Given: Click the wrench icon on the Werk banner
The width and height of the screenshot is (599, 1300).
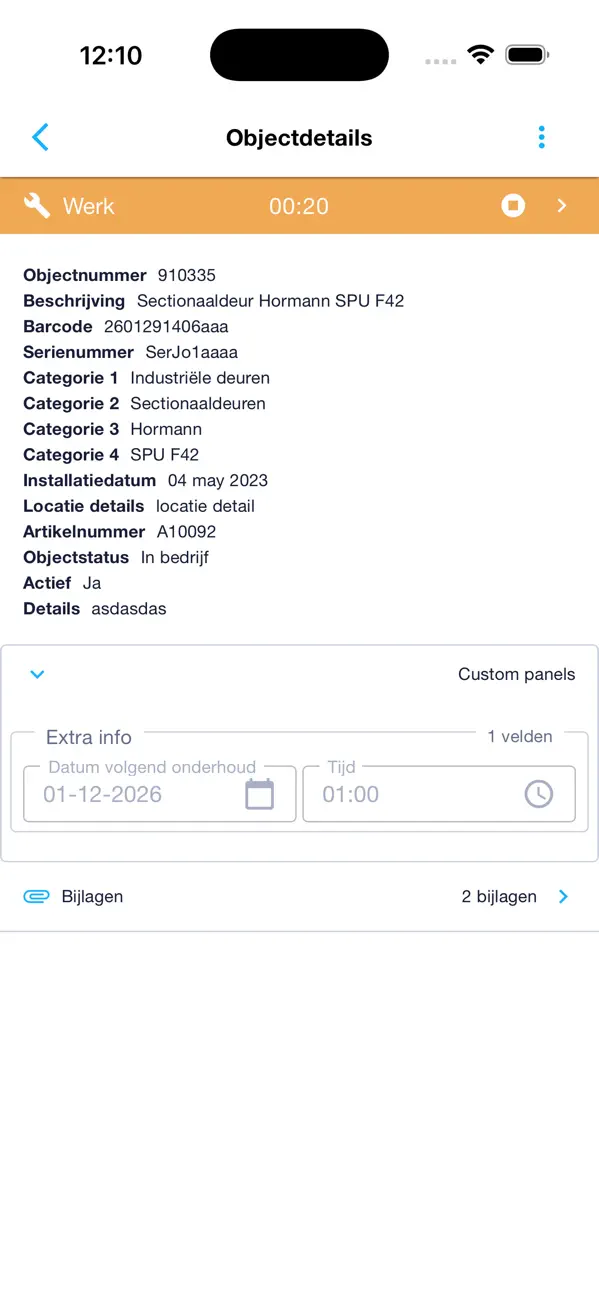Looking at the screenshot, I should tap(36, 204).
